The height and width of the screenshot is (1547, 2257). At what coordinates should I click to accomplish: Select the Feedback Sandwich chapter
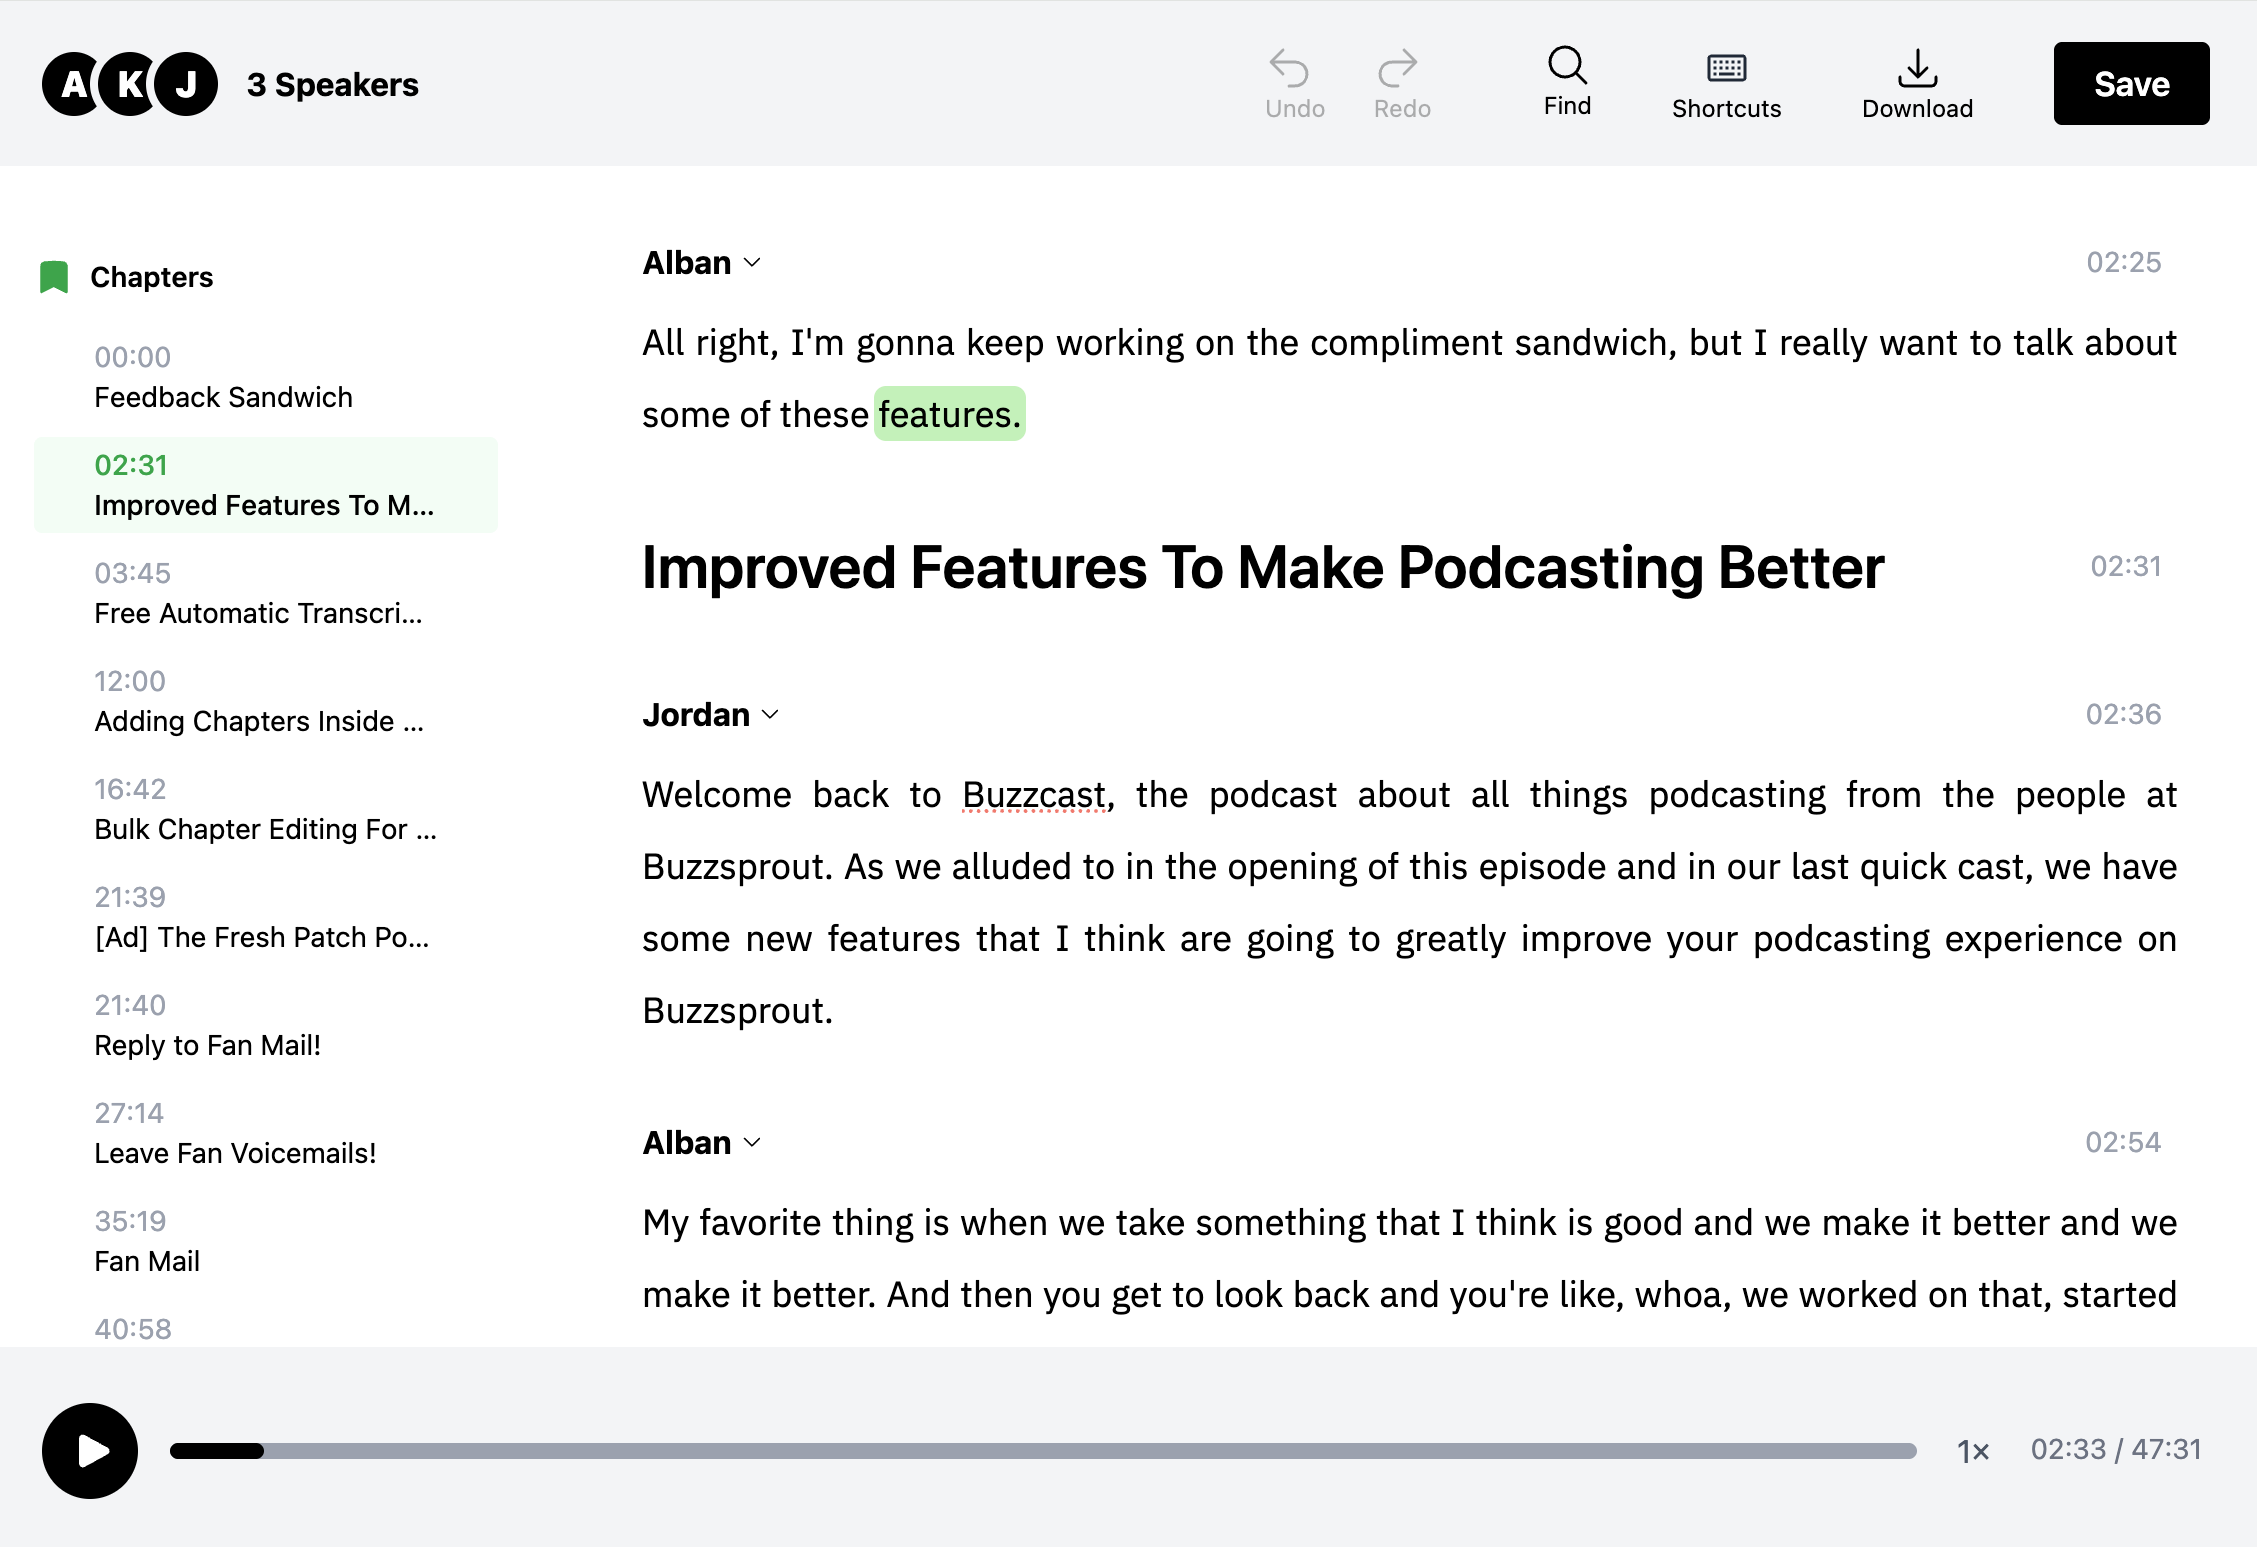223,380
